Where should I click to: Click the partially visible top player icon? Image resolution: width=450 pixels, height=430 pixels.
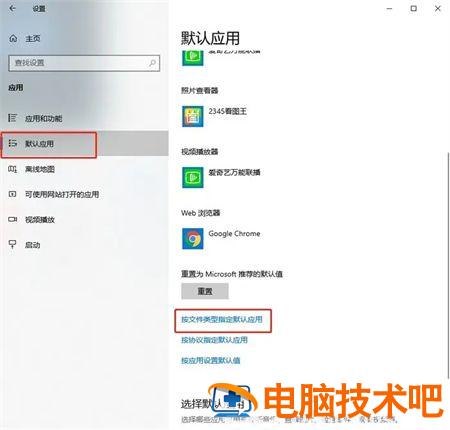[x=193, y=58]
